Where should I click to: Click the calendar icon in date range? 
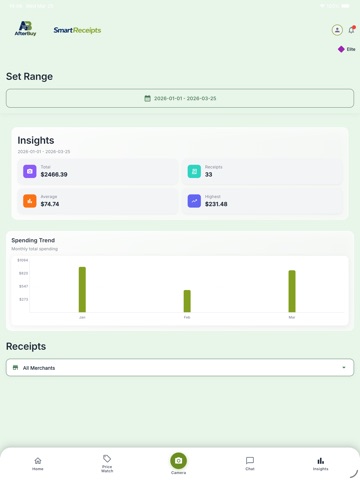(147, 98)
